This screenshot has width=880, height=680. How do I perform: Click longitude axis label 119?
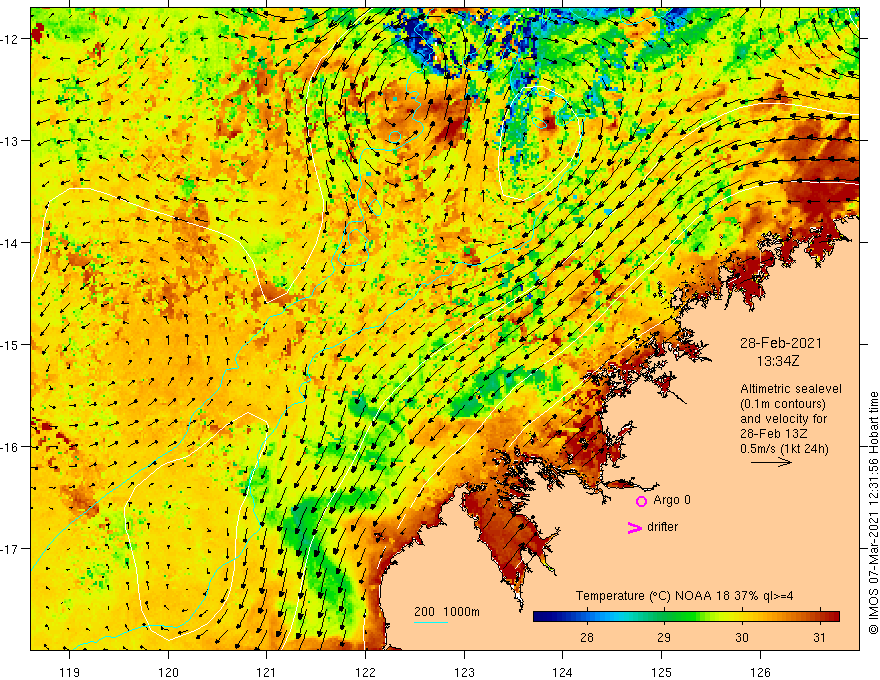70,672
